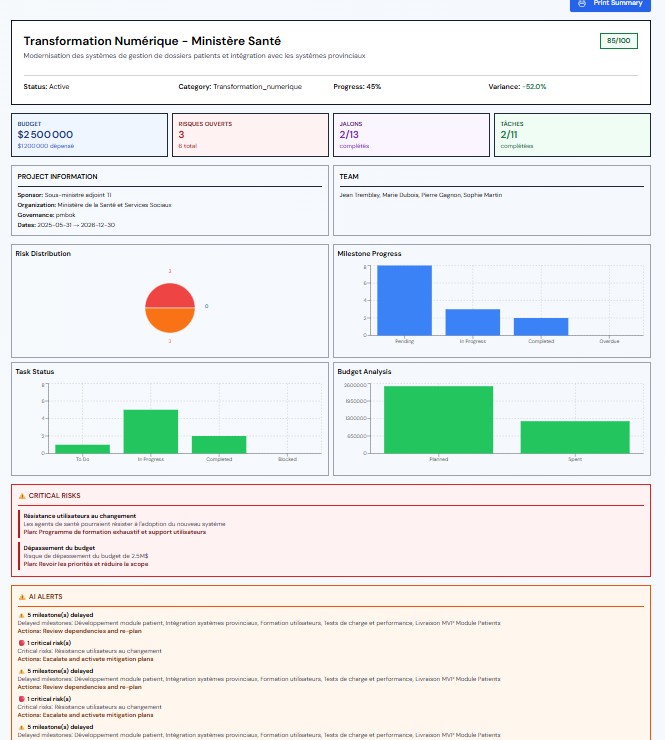Click the Risk Distribution chart title
The height and width of the screenshot is (740, 665).
pyautogui.click(x=43, y=253)
